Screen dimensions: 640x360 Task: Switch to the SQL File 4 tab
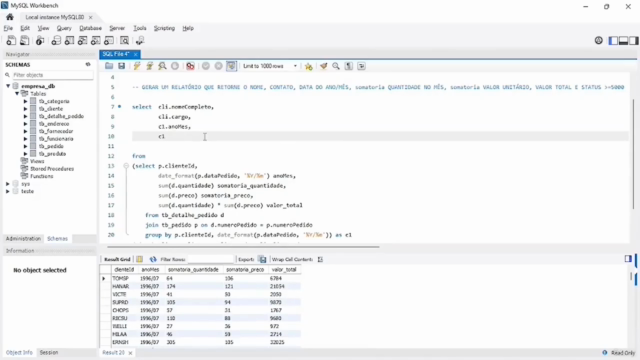coord(116,54)
